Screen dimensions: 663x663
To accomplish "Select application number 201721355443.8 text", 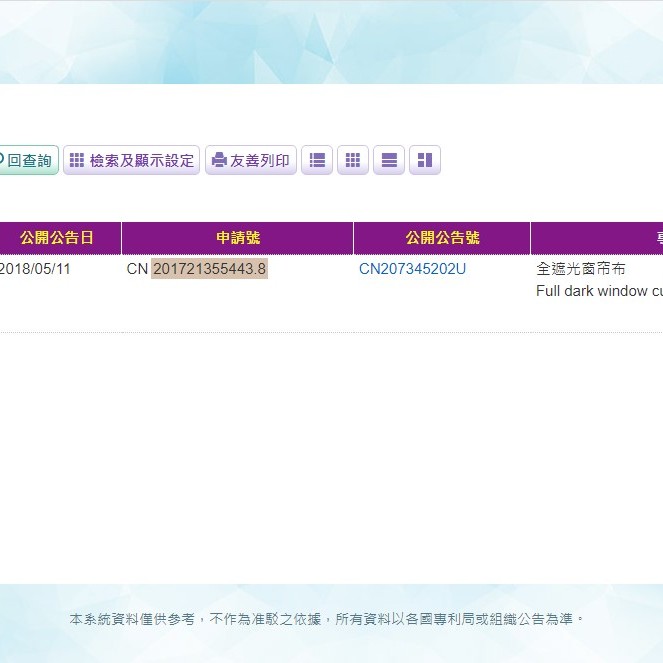I will (209, 269).
